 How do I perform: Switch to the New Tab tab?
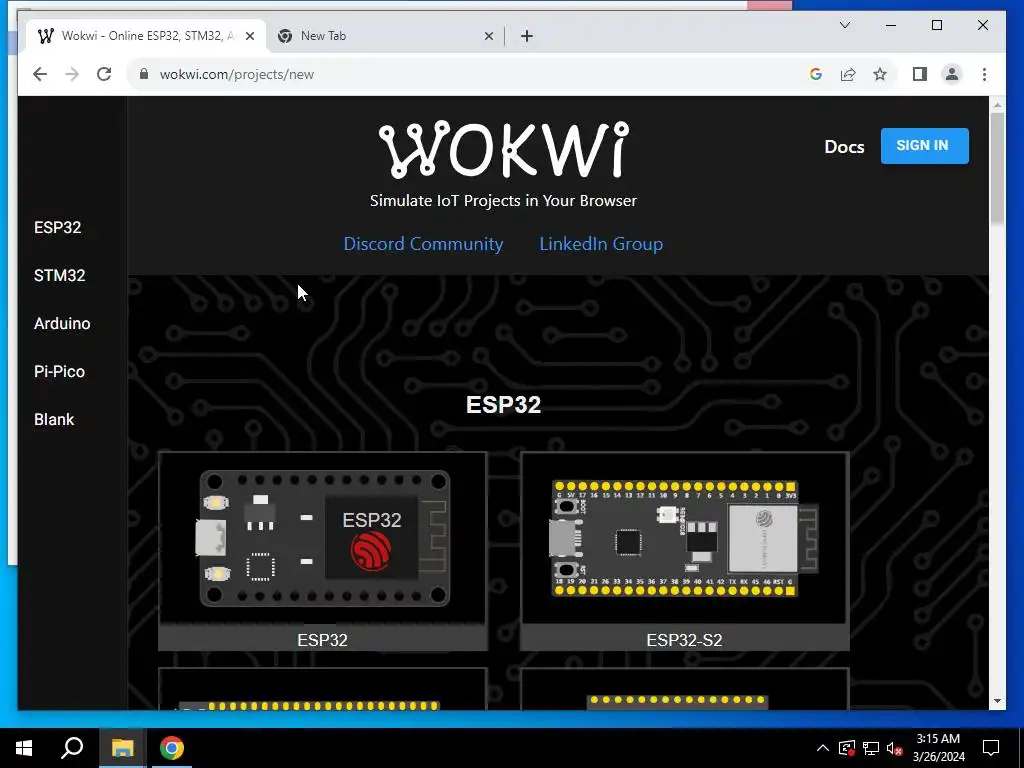coord(385,36)
